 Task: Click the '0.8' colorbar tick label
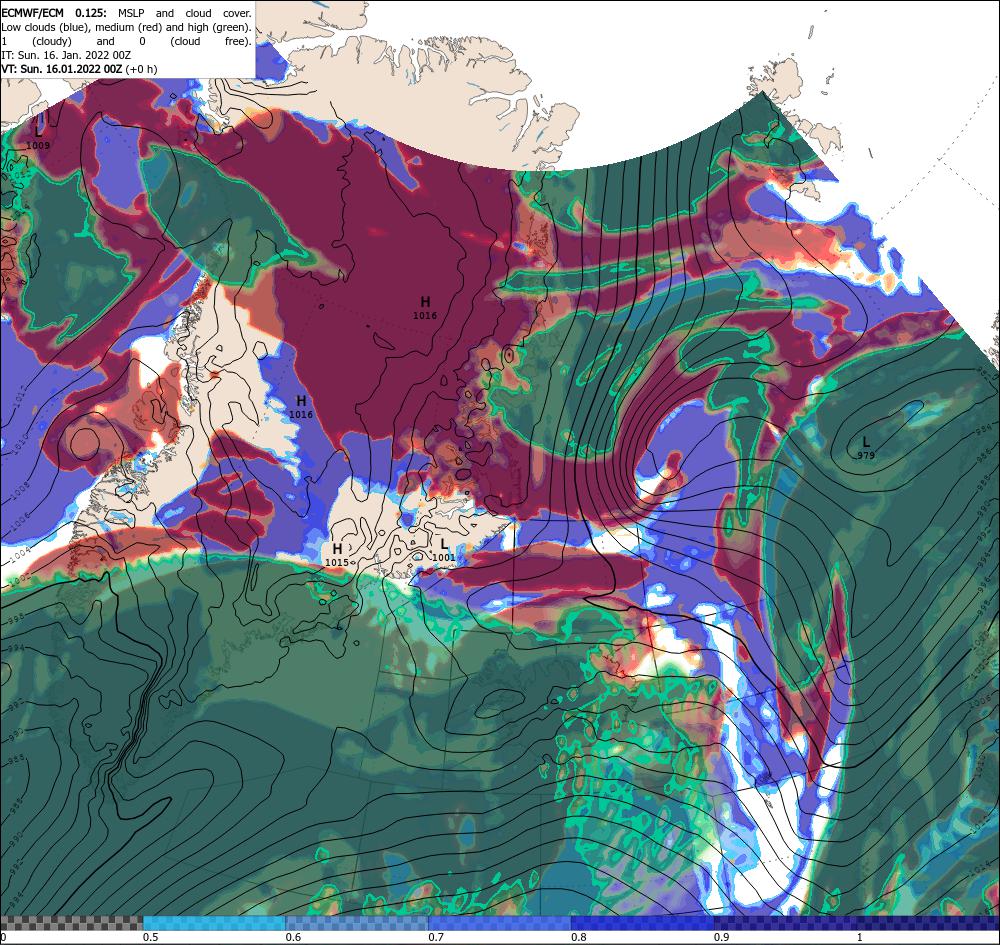[x=579, y=937]
